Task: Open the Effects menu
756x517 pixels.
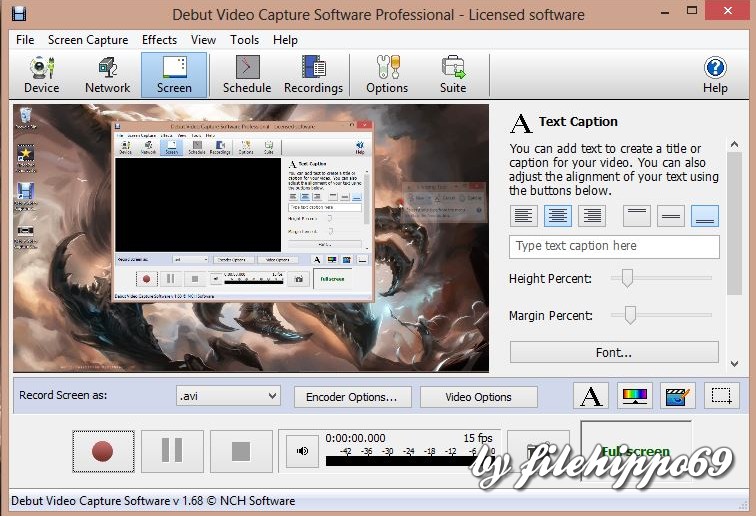Action: (x=159, y=40)
